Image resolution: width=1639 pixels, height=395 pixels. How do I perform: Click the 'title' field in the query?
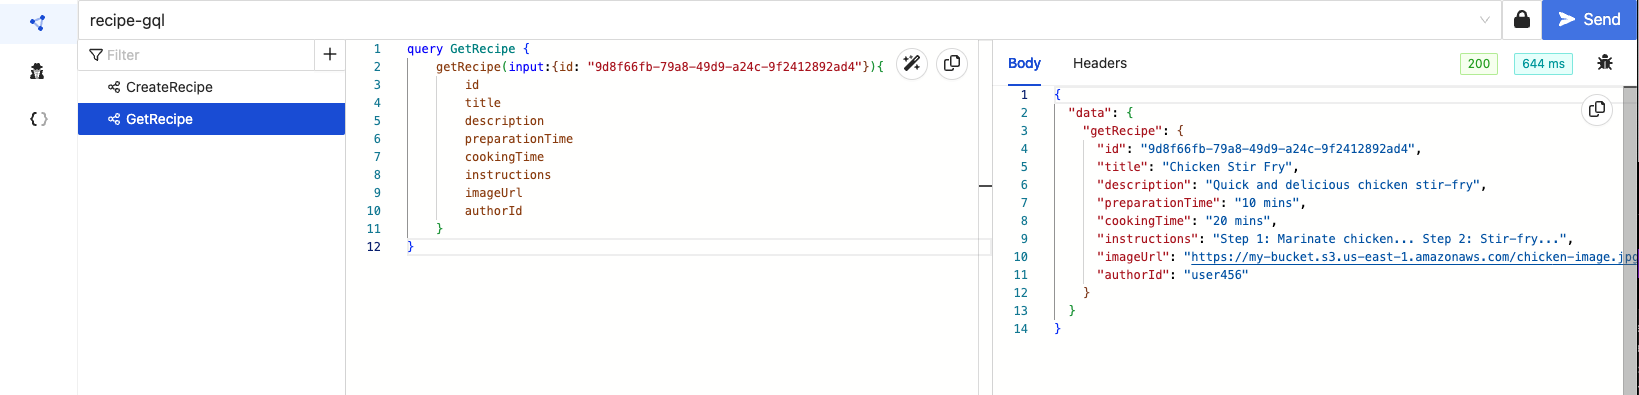pyautogui.click(x=483, y=103)
